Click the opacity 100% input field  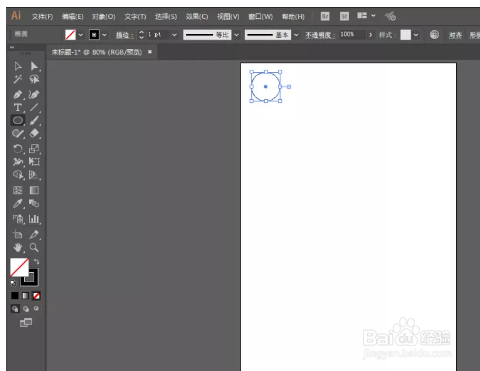(x=352, y=34)
